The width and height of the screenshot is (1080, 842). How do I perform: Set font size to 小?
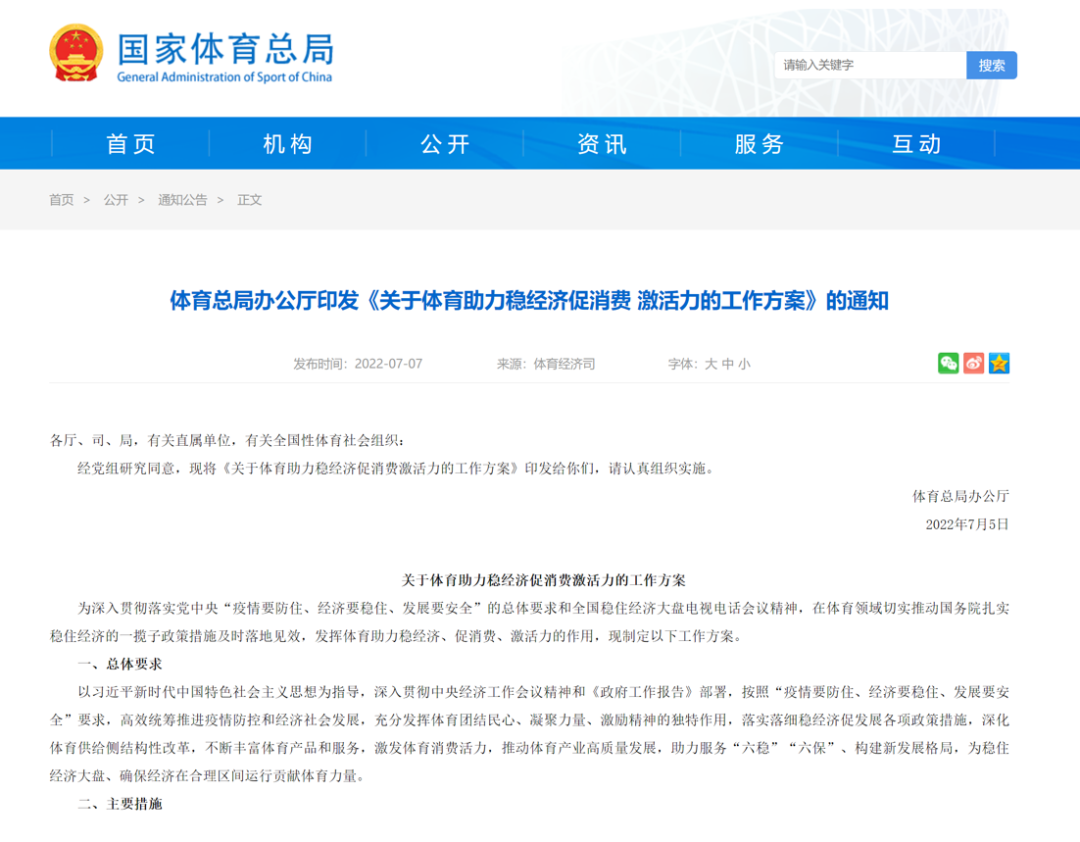pyautogui.click(x=744, y=364)
